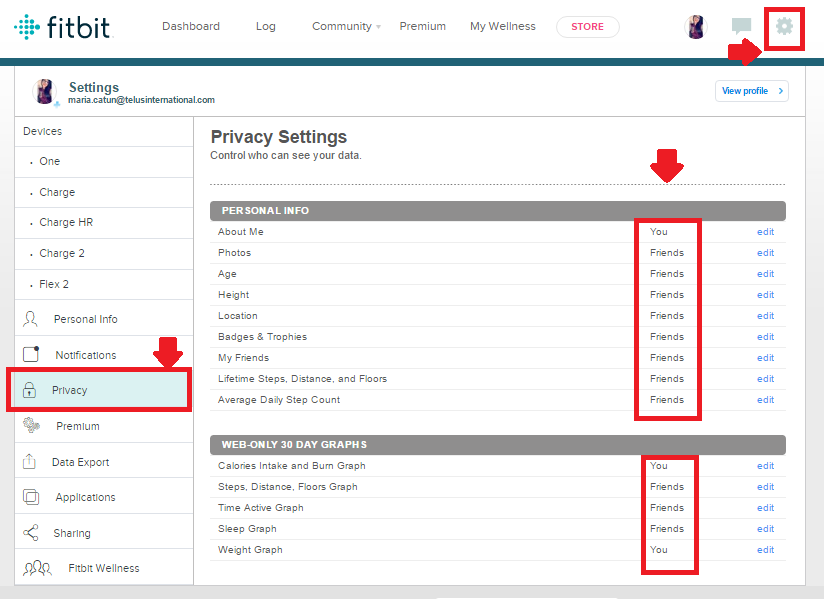Open Data Export settings
The width and height of the screenshot is (824, 599).
coord(104,462)
